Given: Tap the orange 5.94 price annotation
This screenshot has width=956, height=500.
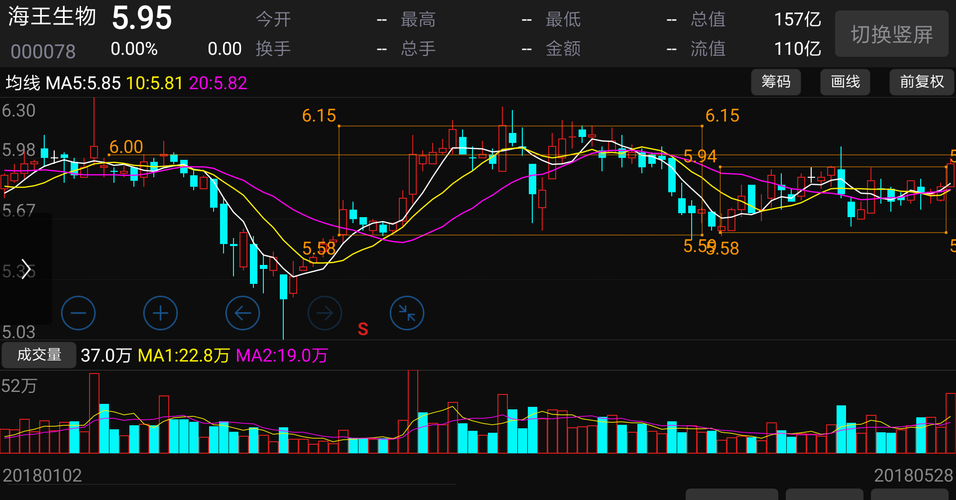Looking at the screenshot, I should [x=700, y=156].
